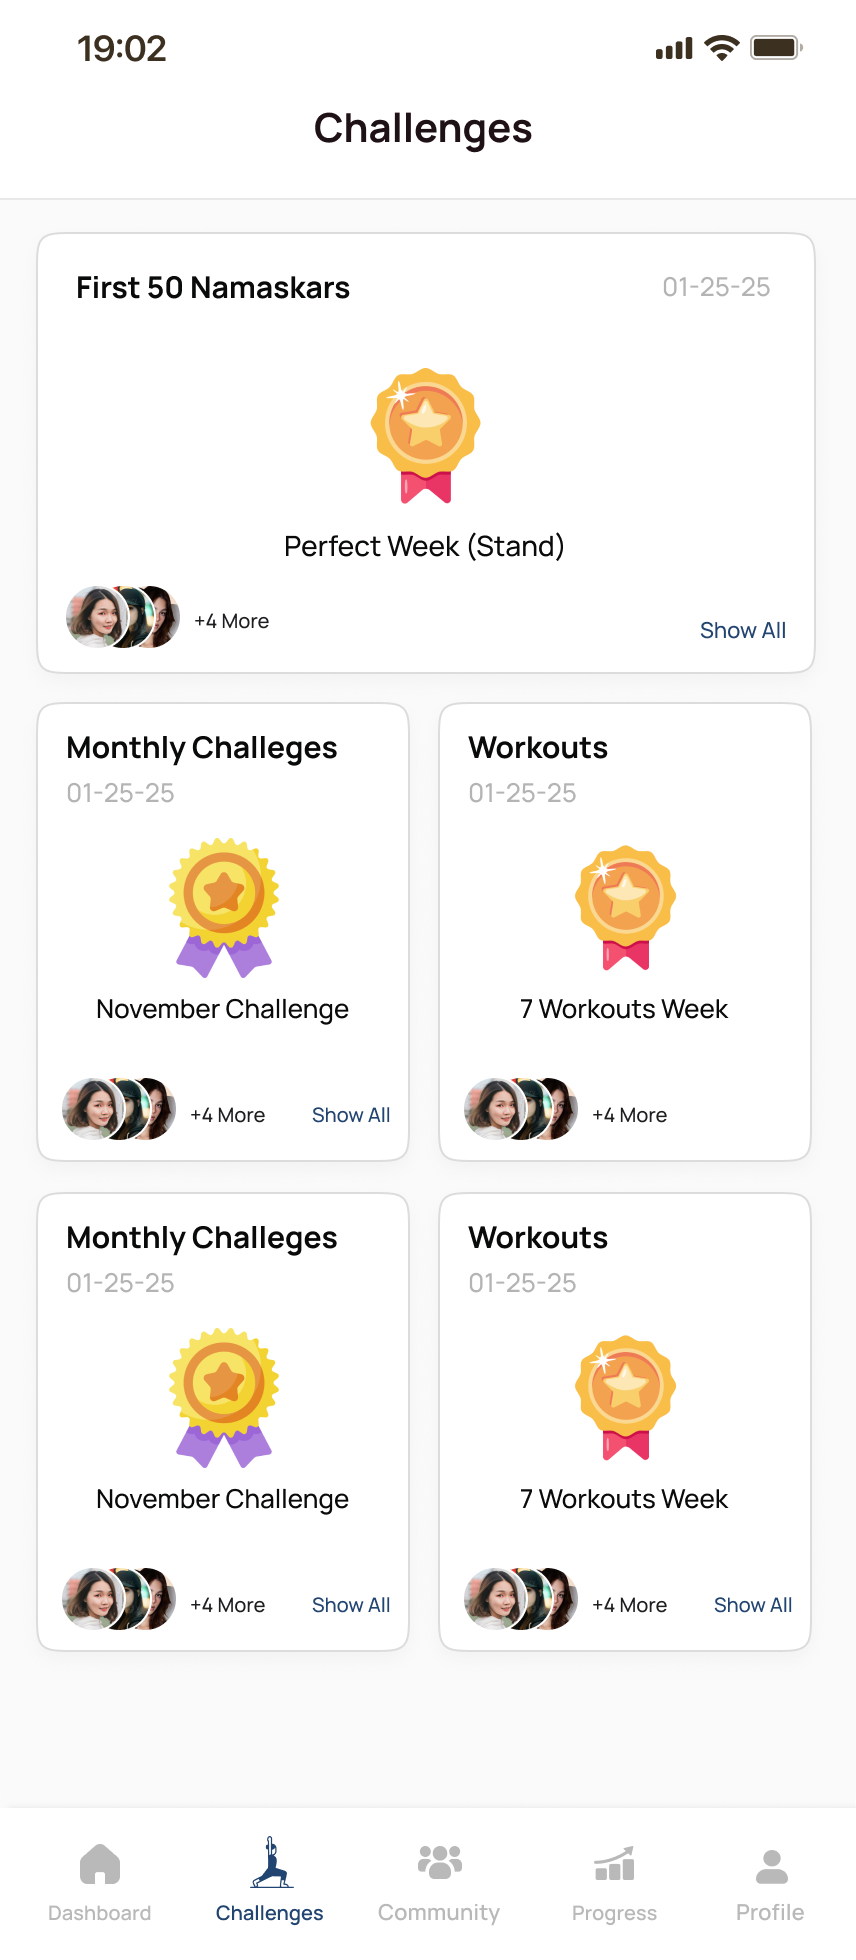The image size is (856, 1960).
Task: Tap the upper 7 Workouts Week medal
Action: click(x=626, y=907)
